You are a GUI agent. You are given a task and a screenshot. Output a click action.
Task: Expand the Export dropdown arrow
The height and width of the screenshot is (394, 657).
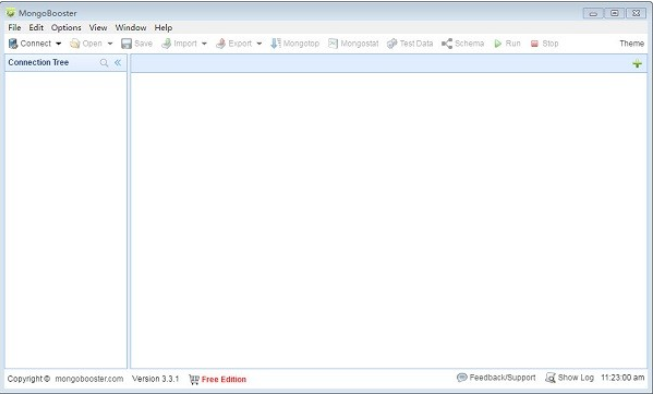tap(259, 44)
